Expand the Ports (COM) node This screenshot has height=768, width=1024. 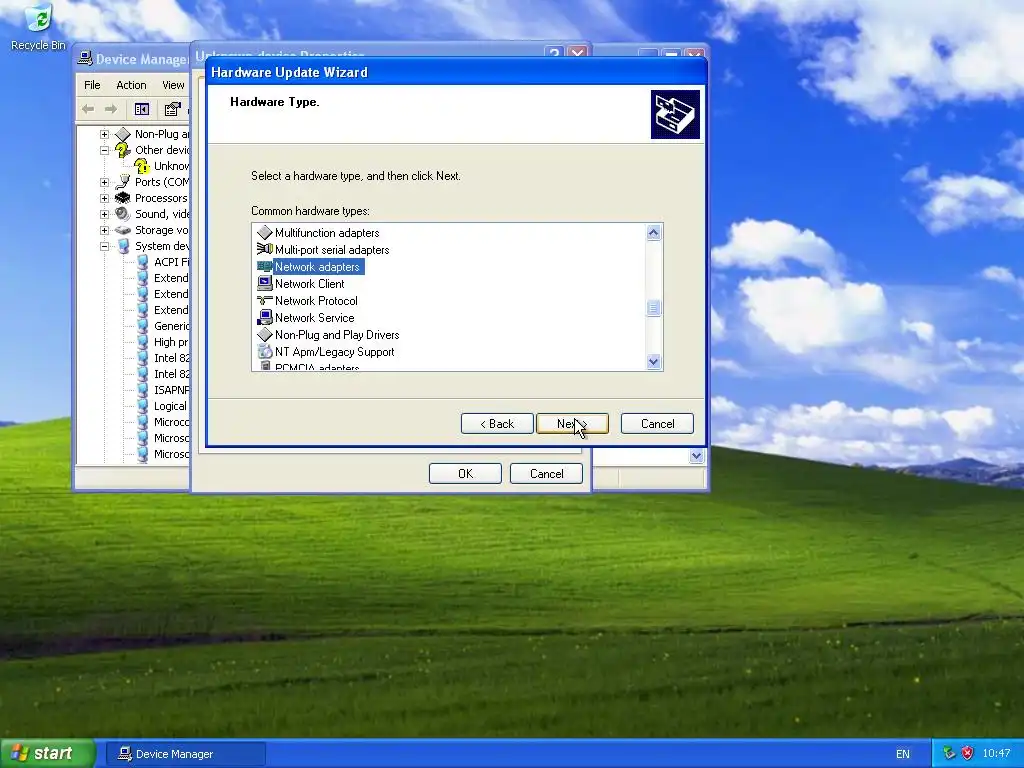click(104, 182)
